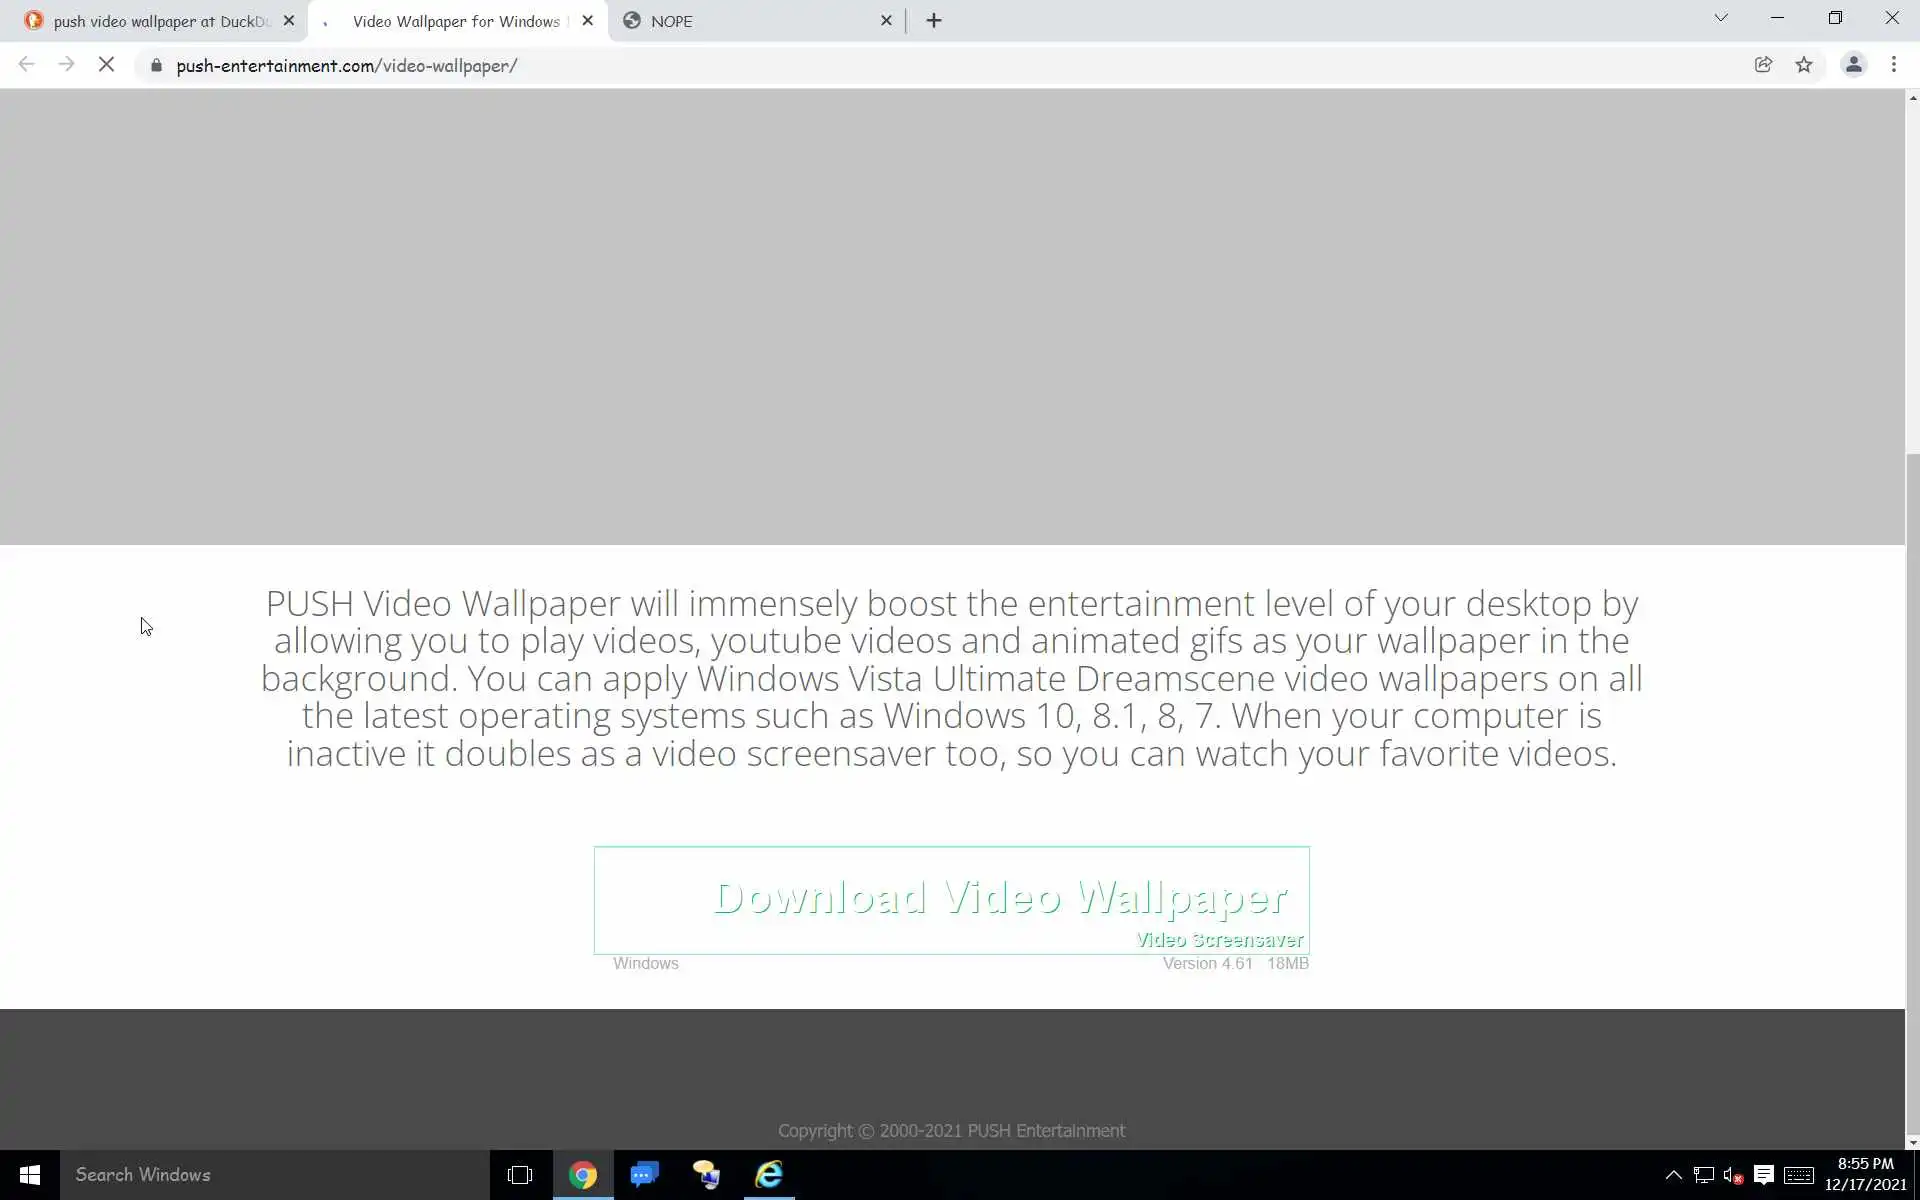This screenshot has height=1200, width=1920.
Task: Click the browser back arrow
Action: pos(27,65)
